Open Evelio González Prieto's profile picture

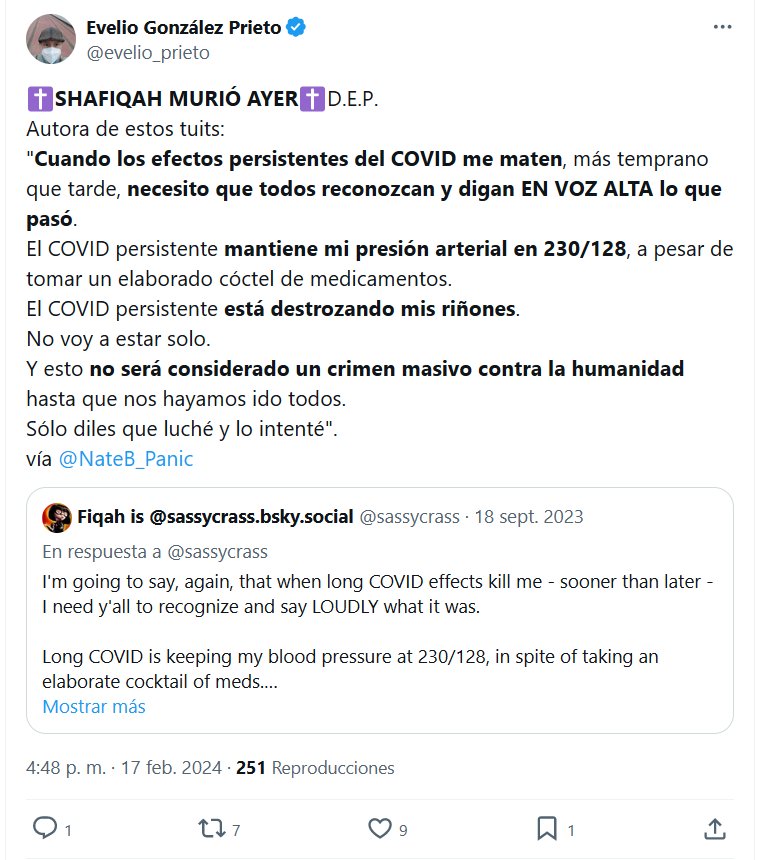point(51,39)
